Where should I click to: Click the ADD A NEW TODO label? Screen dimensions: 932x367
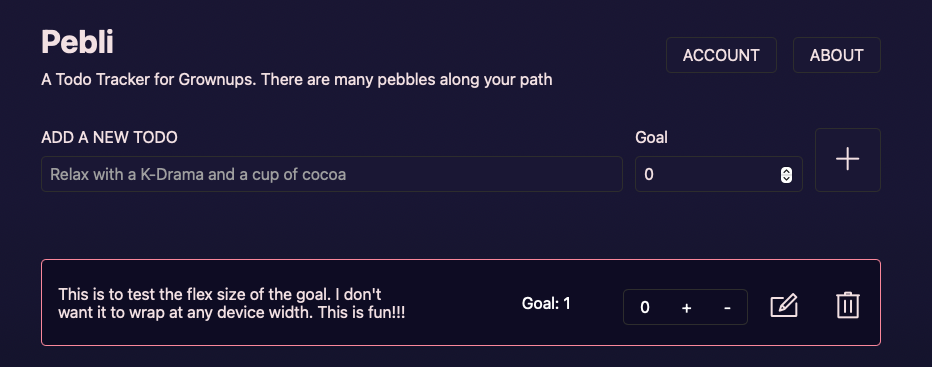(109, 137)
